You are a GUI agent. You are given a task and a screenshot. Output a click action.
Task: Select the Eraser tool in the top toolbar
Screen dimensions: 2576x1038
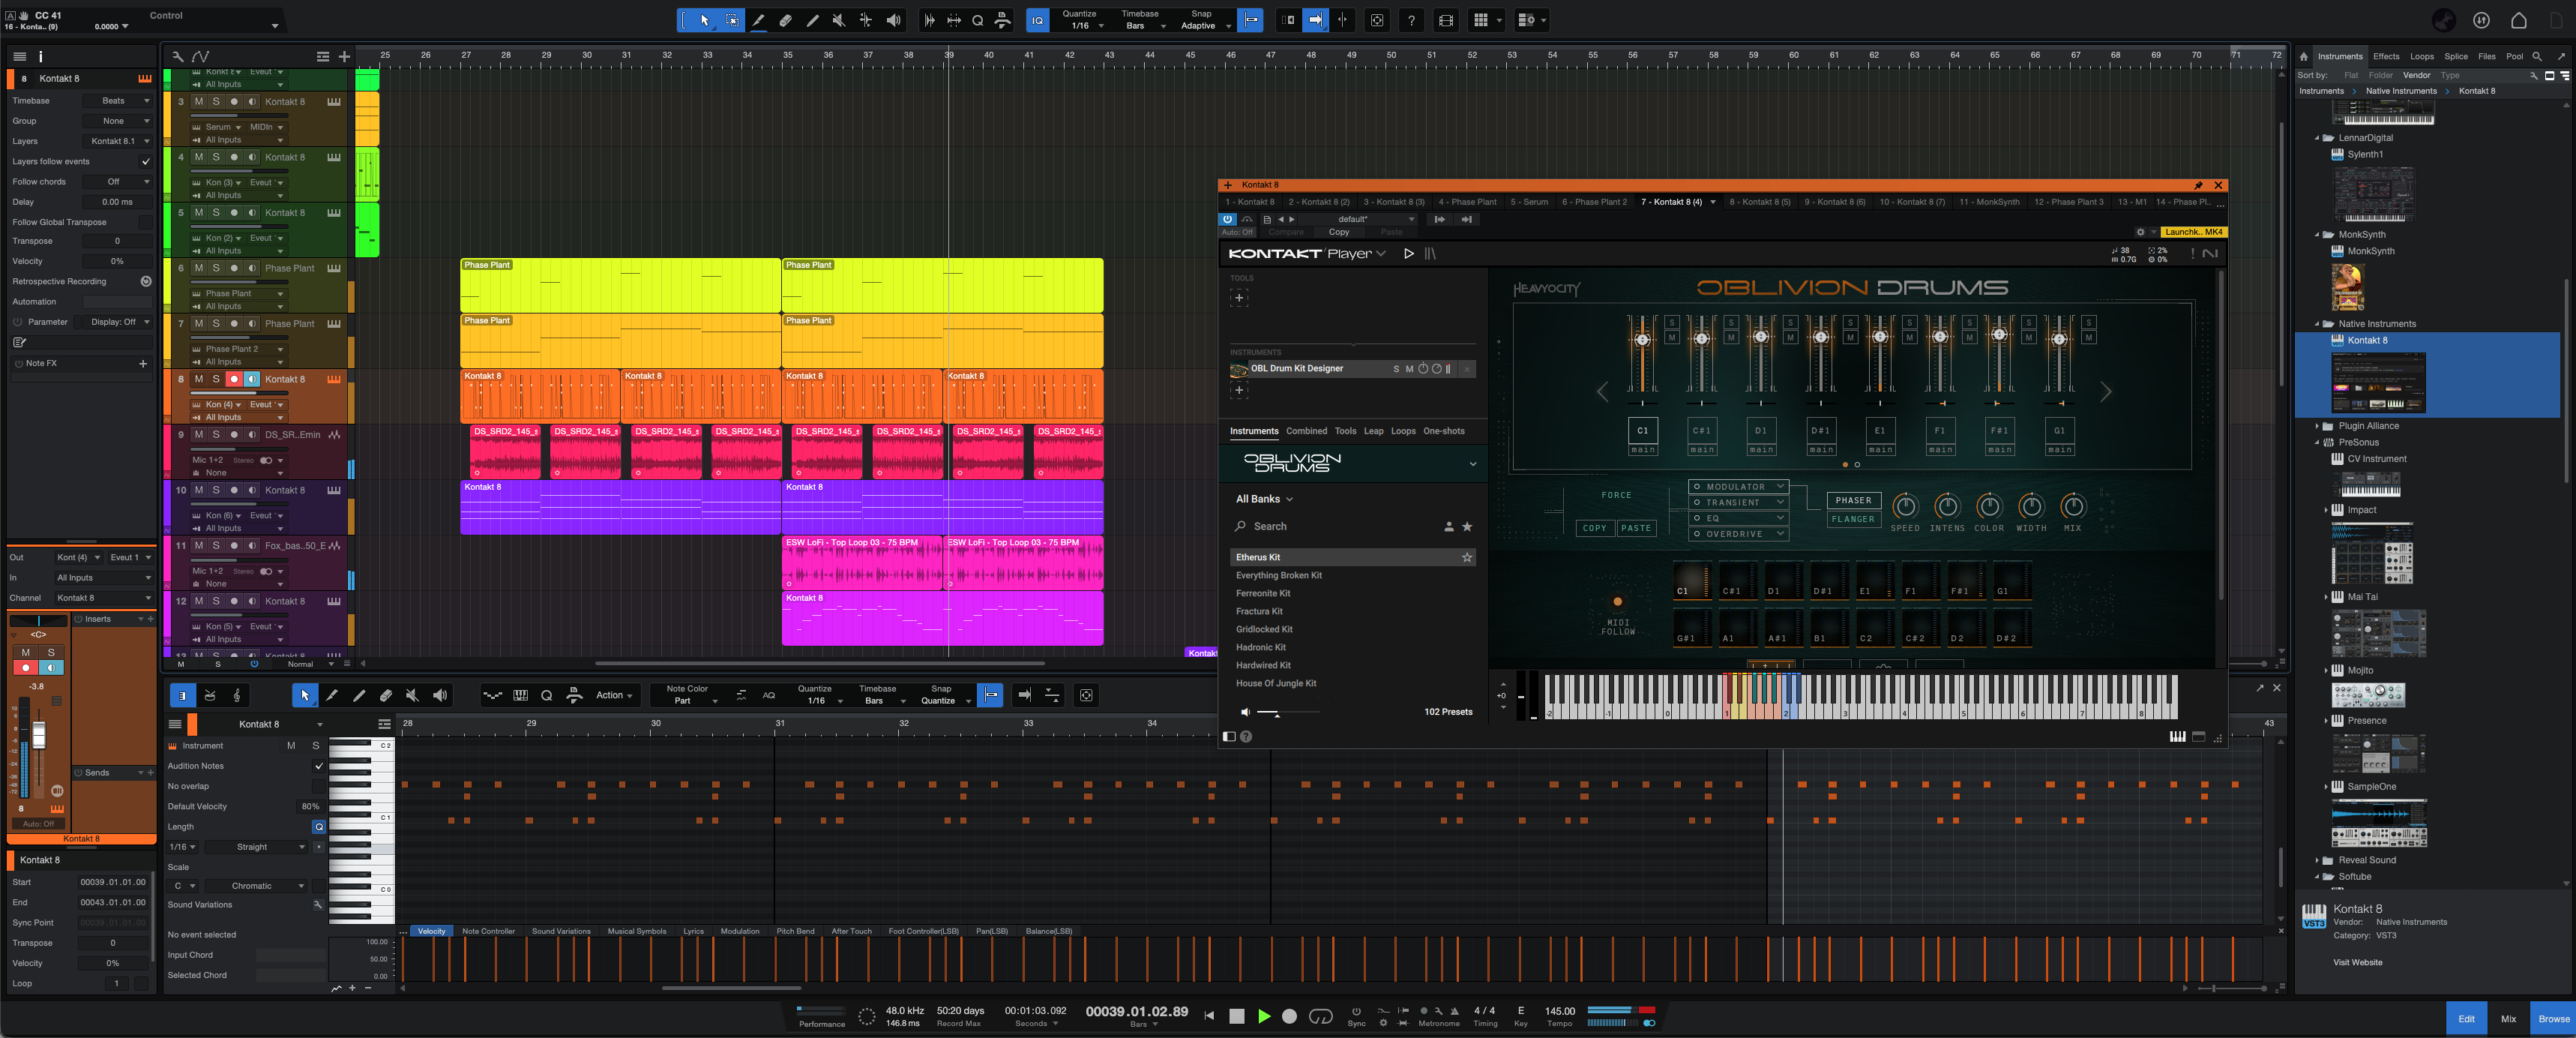click(786, 20)
